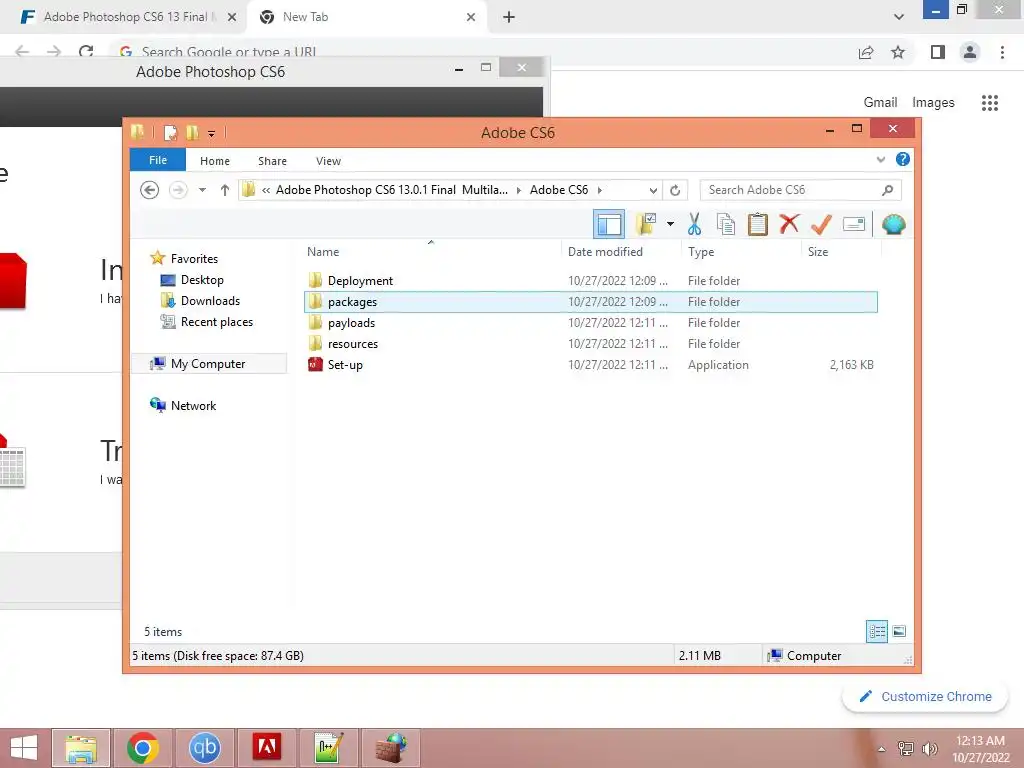Viewport: 1024px width, 768px height.
Task: Open qBittorrent from the taskbar
Action: (x=204, y=748)
